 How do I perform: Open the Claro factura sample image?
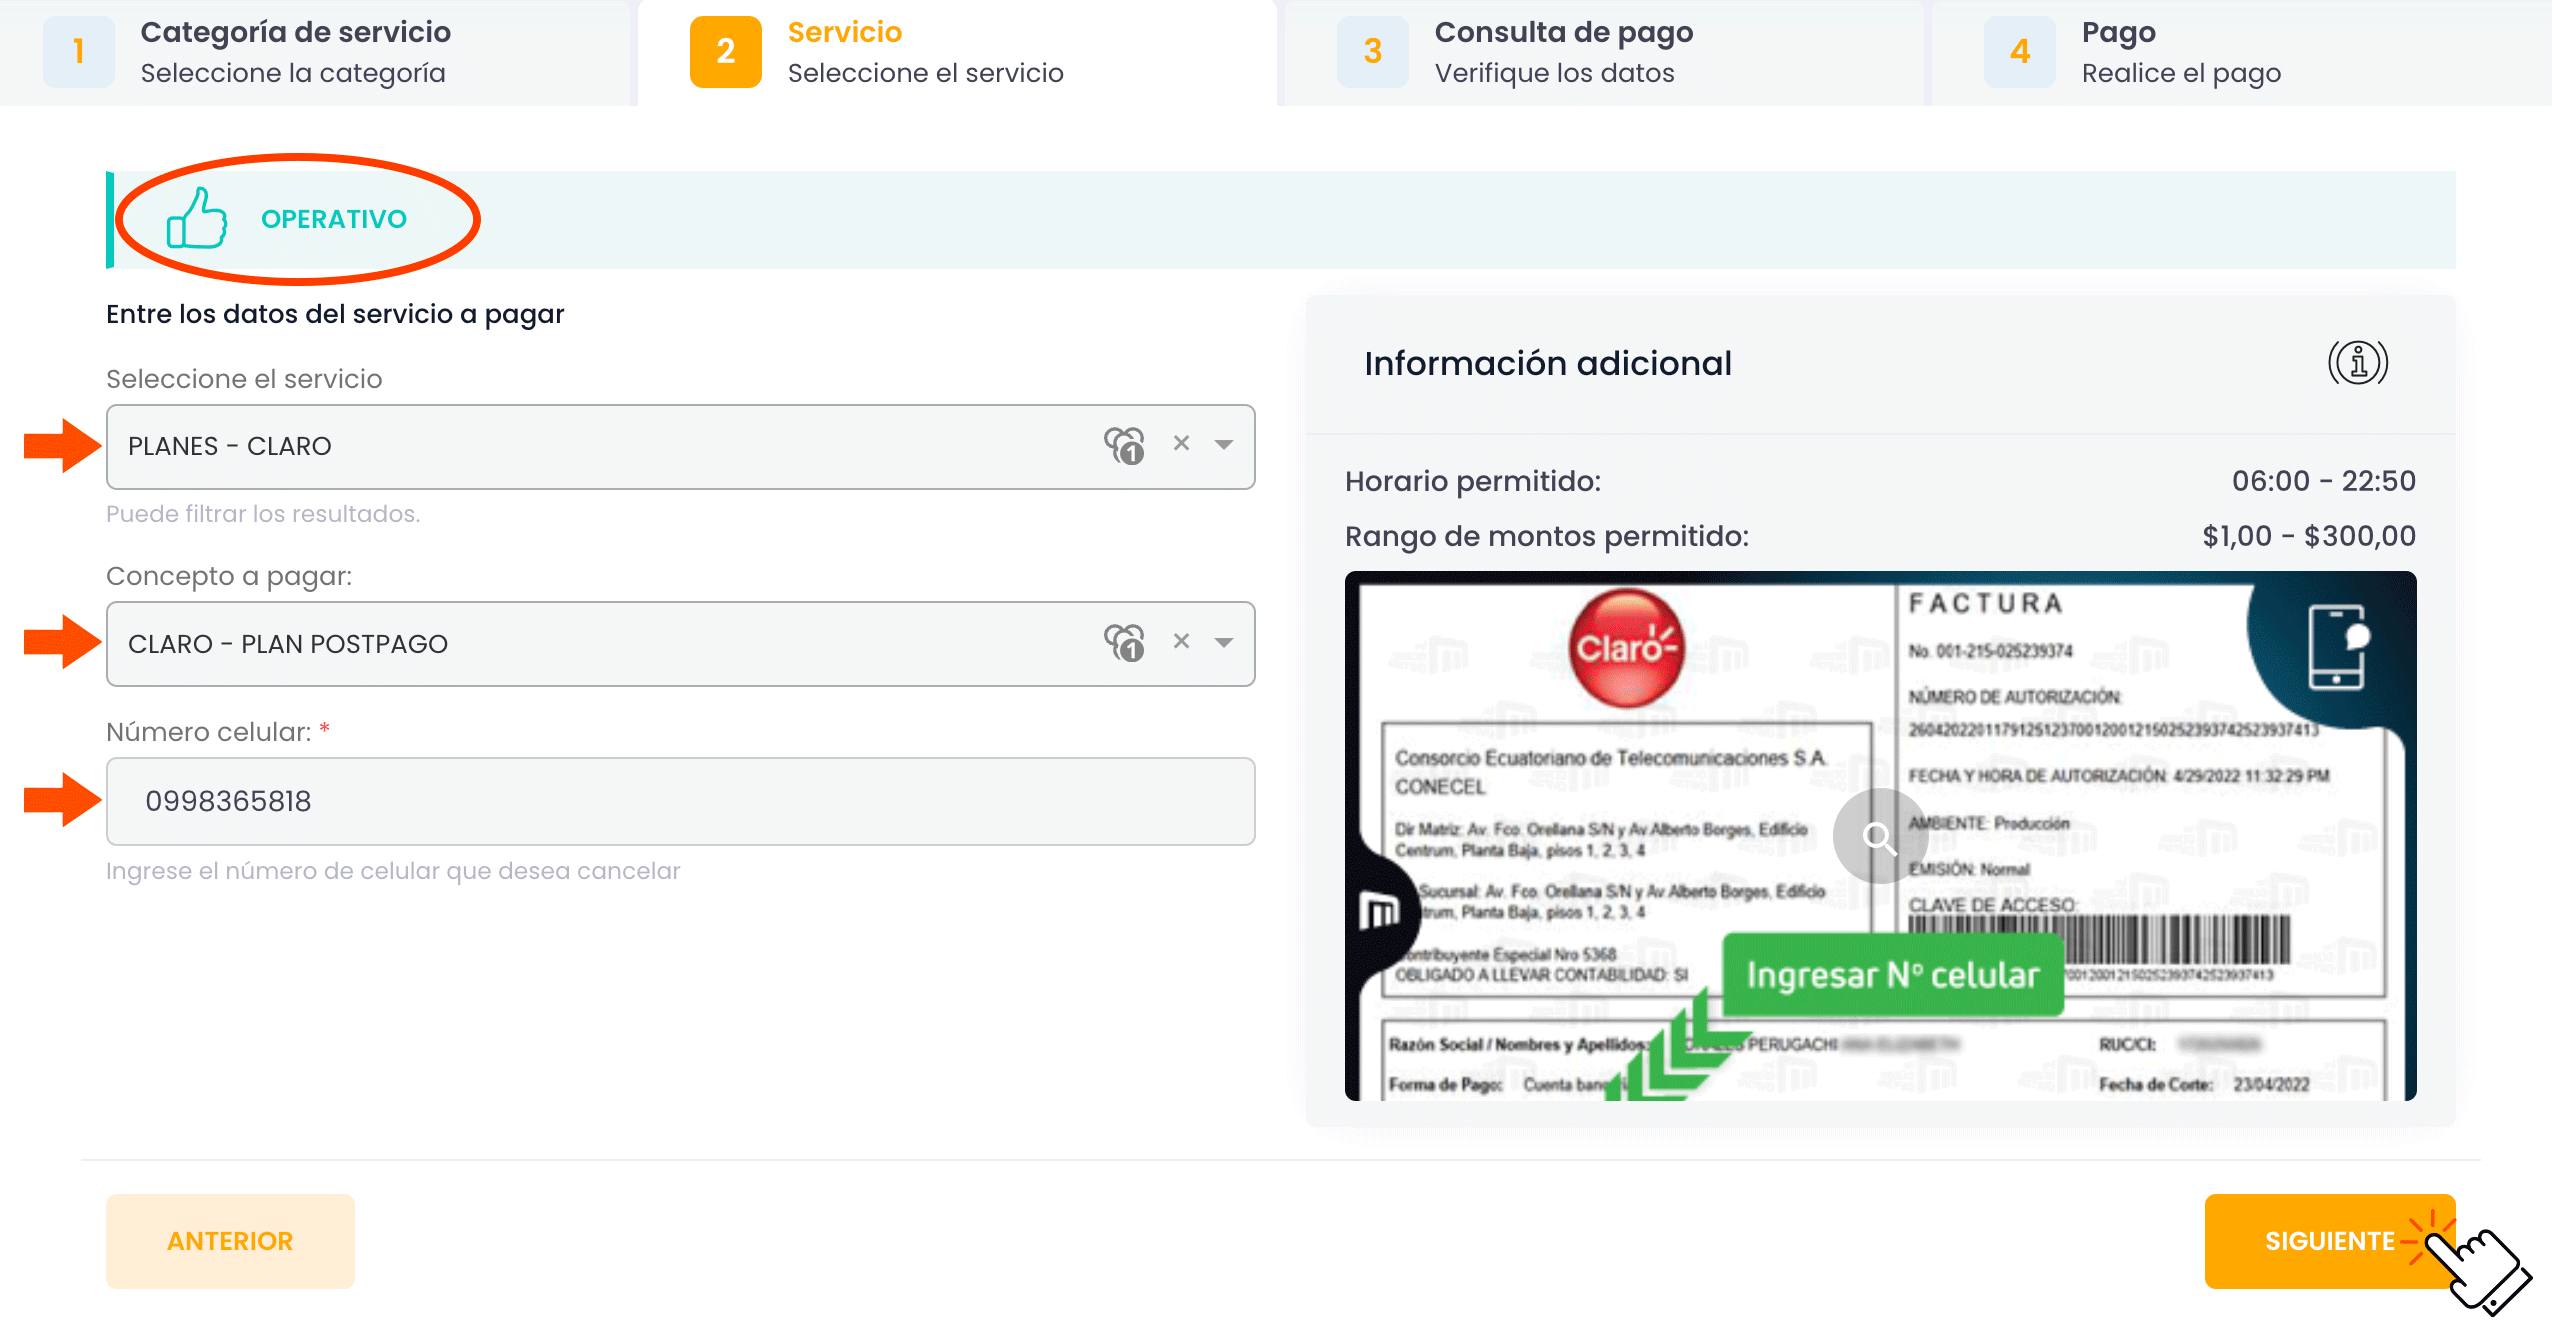(x=1880, y=836)
